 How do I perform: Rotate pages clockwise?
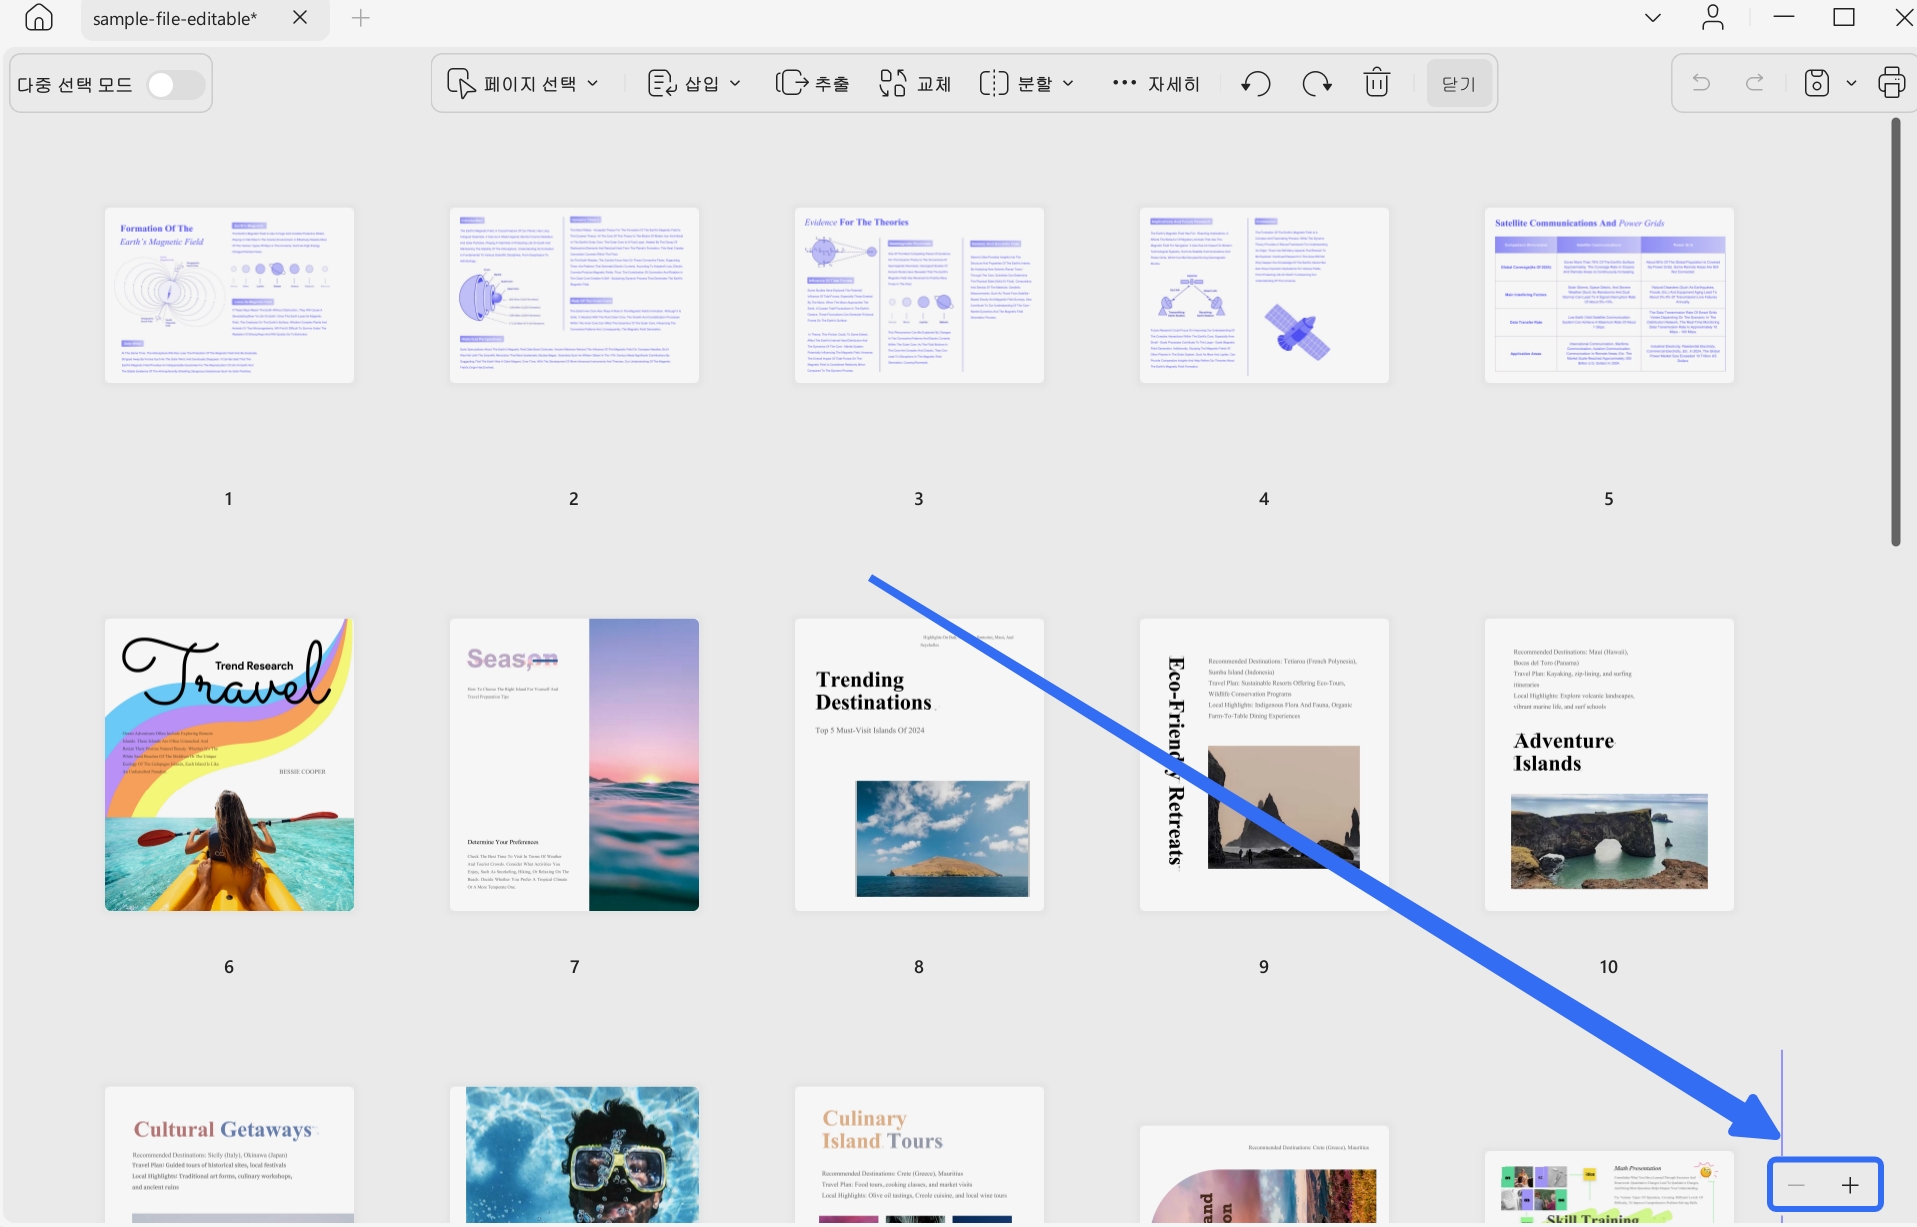[x=1317, y=84]
